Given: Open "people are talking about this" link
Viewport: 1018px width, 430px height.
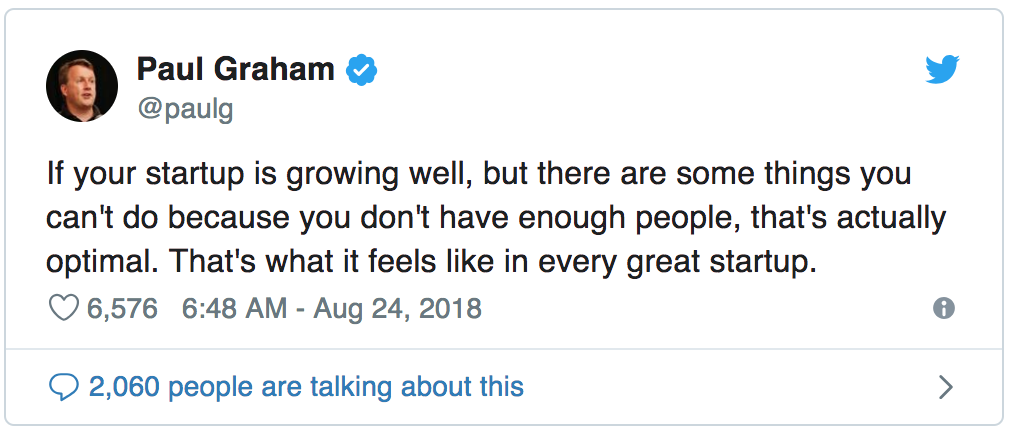Looking at the screenshot, I should [x=345, y=386].
